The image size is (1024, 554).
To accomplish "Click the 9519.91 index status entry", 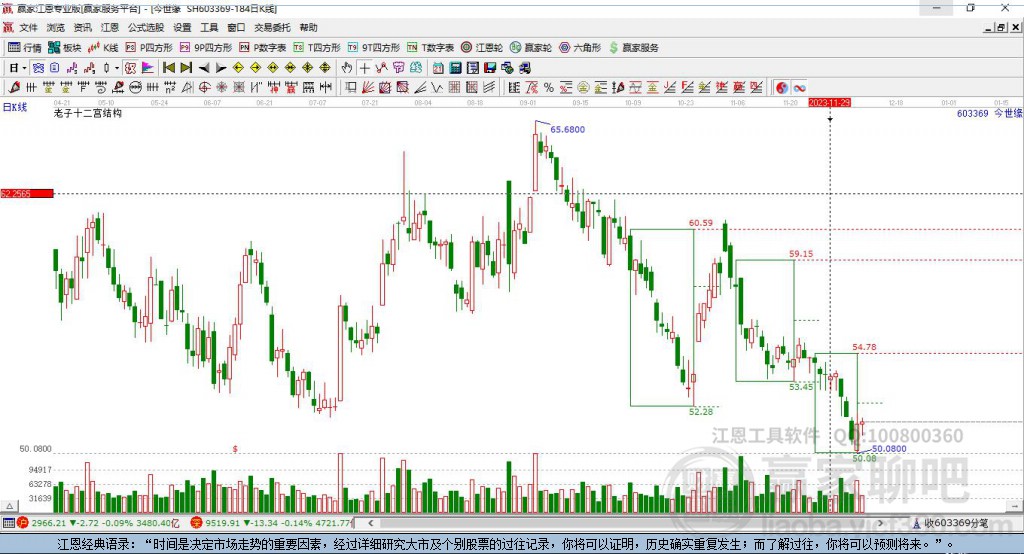I will 271,523.
